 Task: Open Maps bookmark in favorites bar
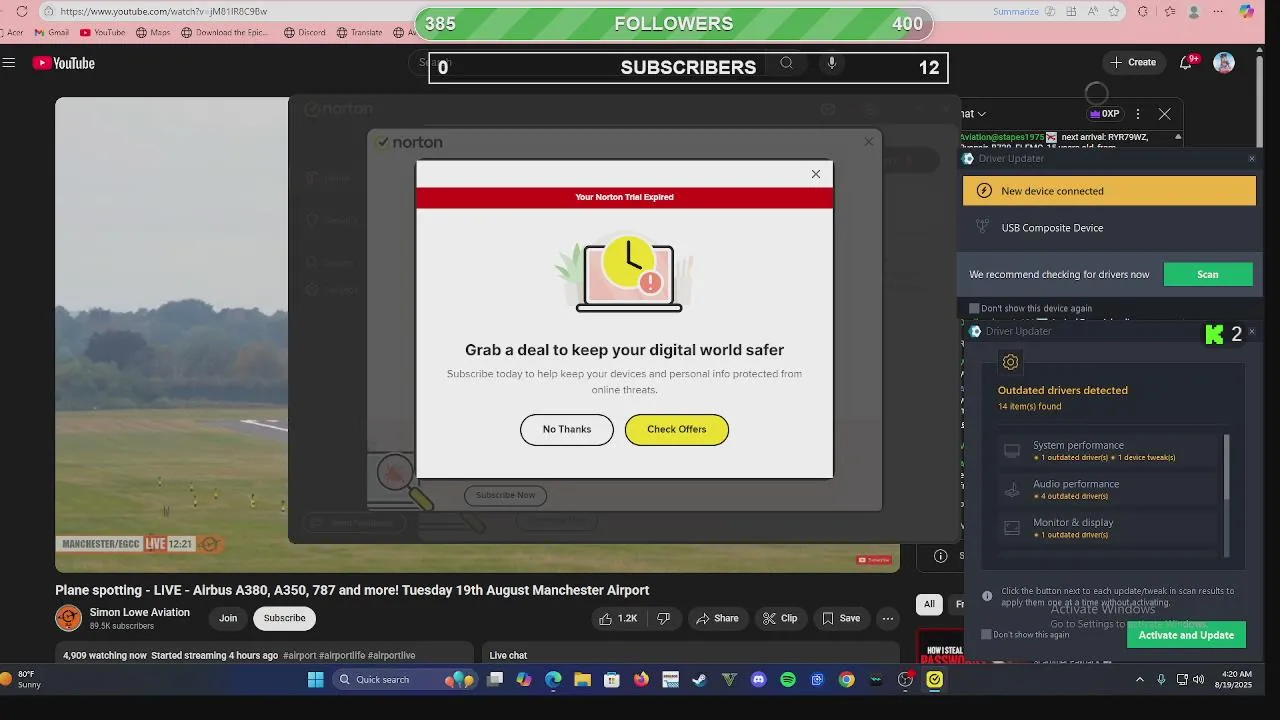tap(152, 32)
